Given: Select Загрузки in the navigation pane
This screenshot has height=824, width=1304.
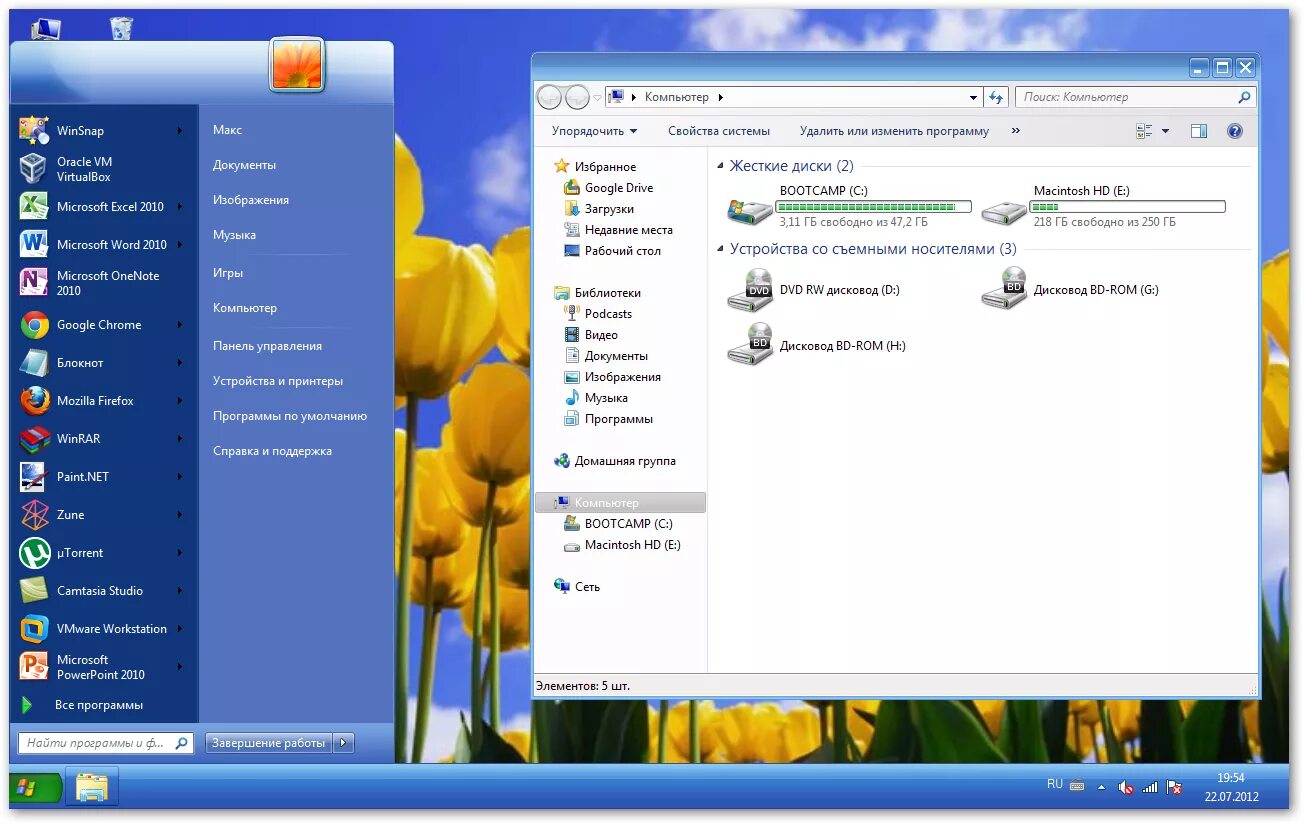Looking at the screenshot, I should tap(609, 209).
